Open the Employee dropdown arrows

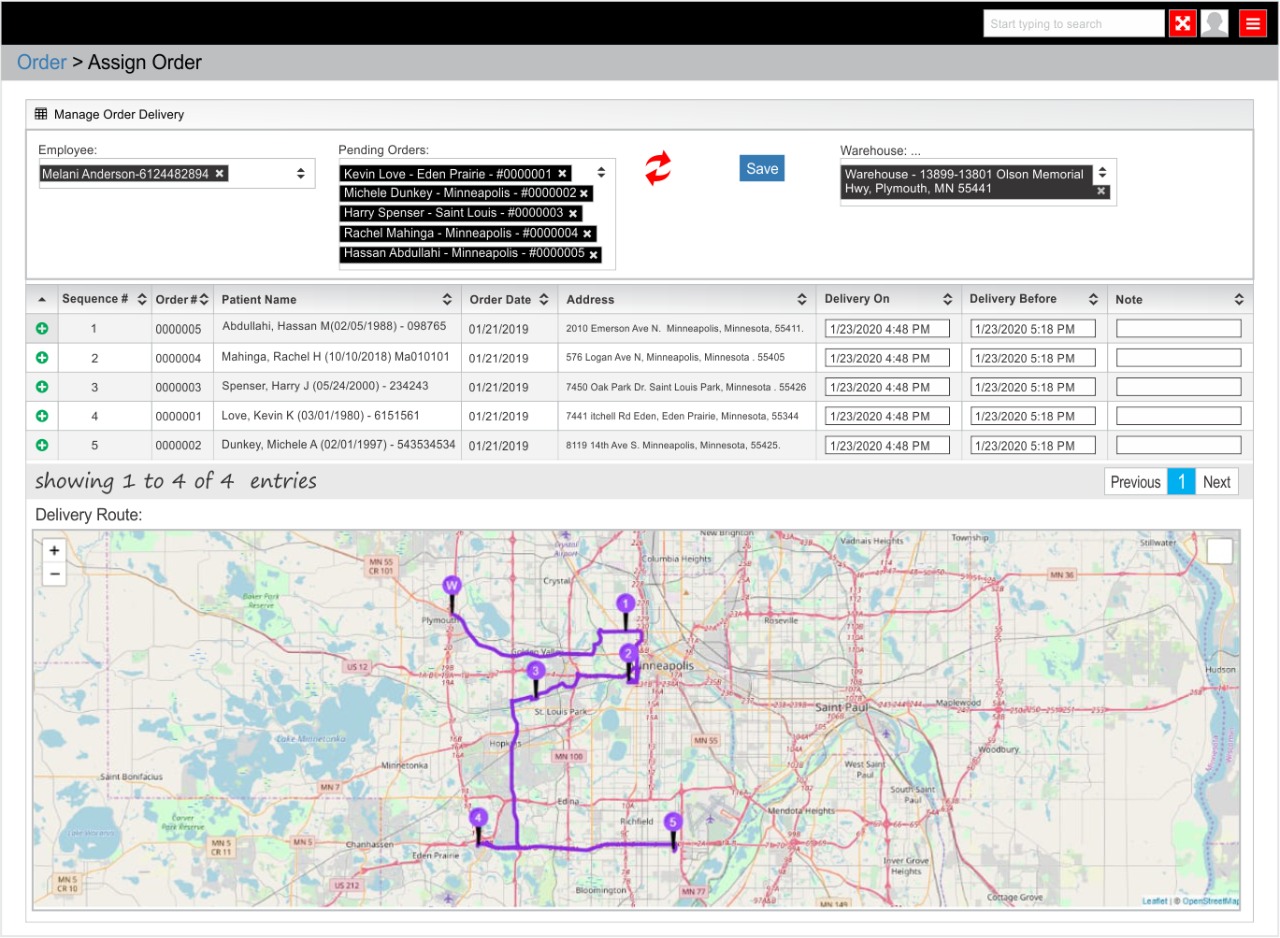tap(300, 174)
